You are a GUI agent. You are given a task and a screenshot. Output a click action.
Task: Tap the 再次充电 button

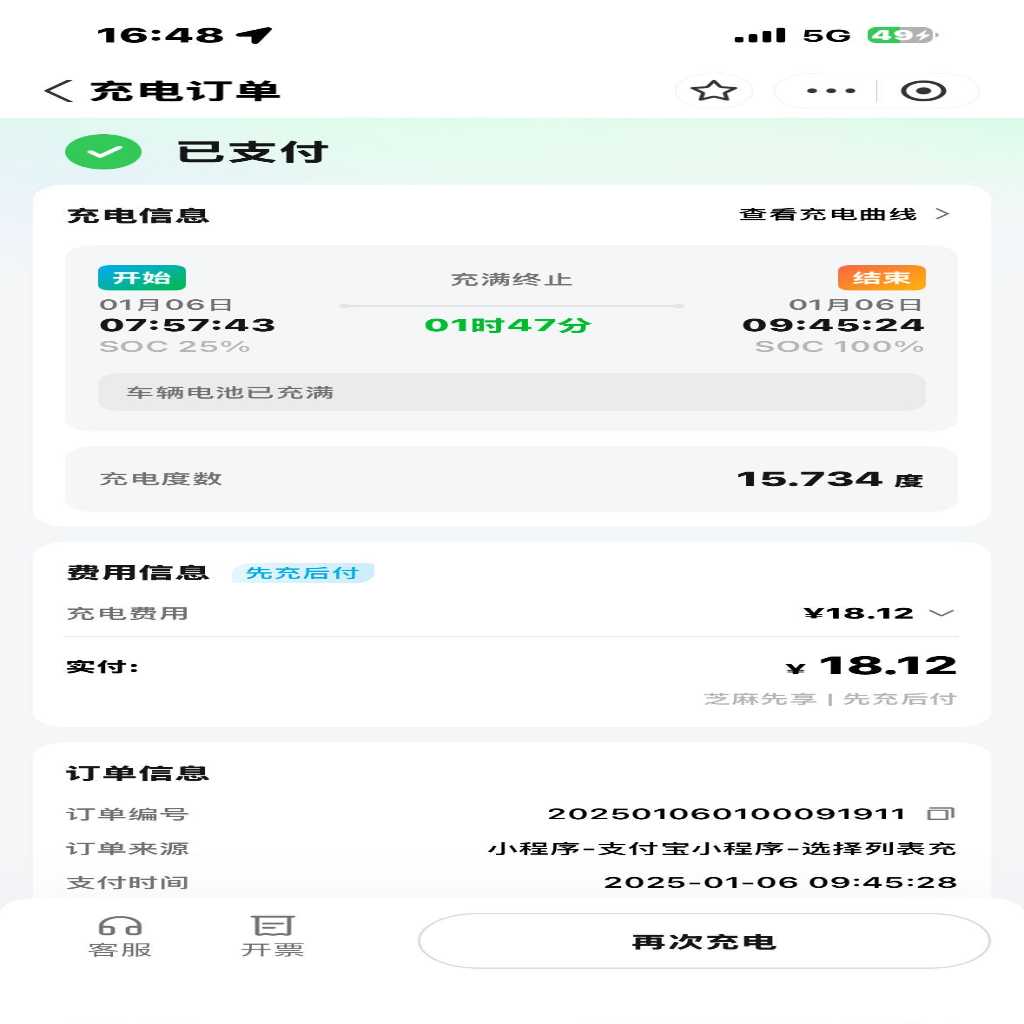click(x=704, y=941)
